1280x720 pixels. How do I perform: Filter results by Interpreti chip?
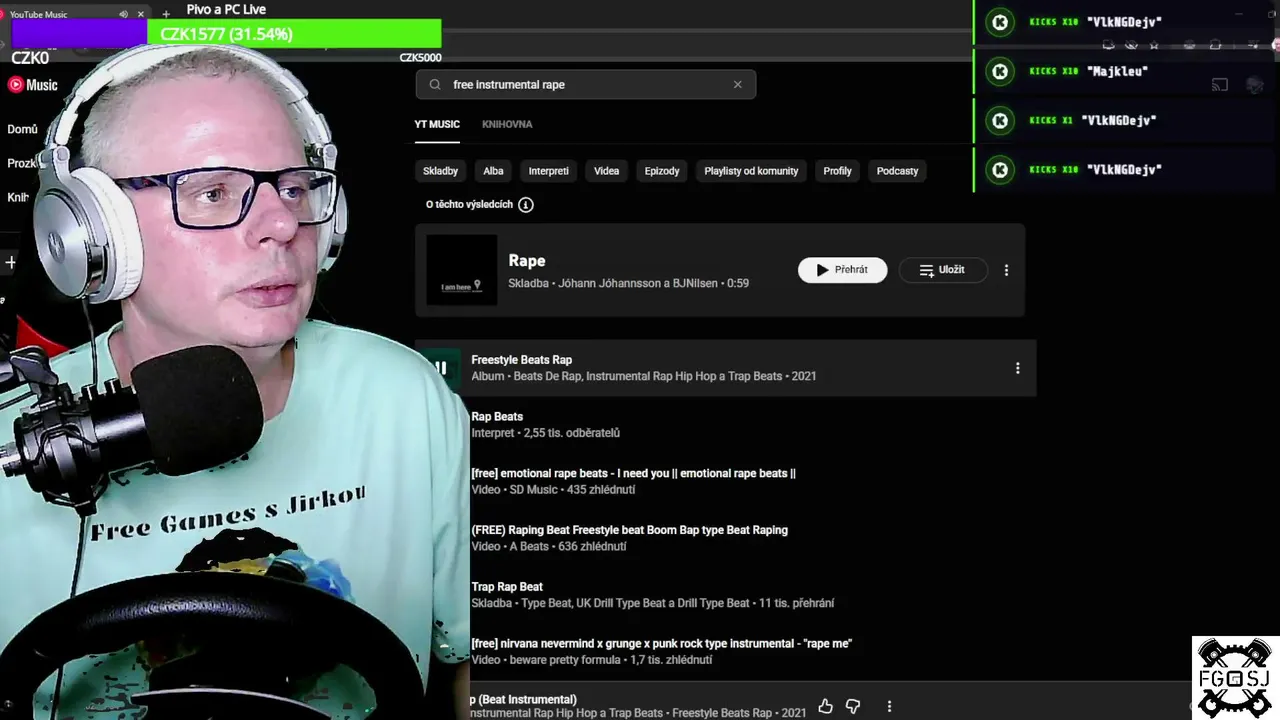coord(548,171)
